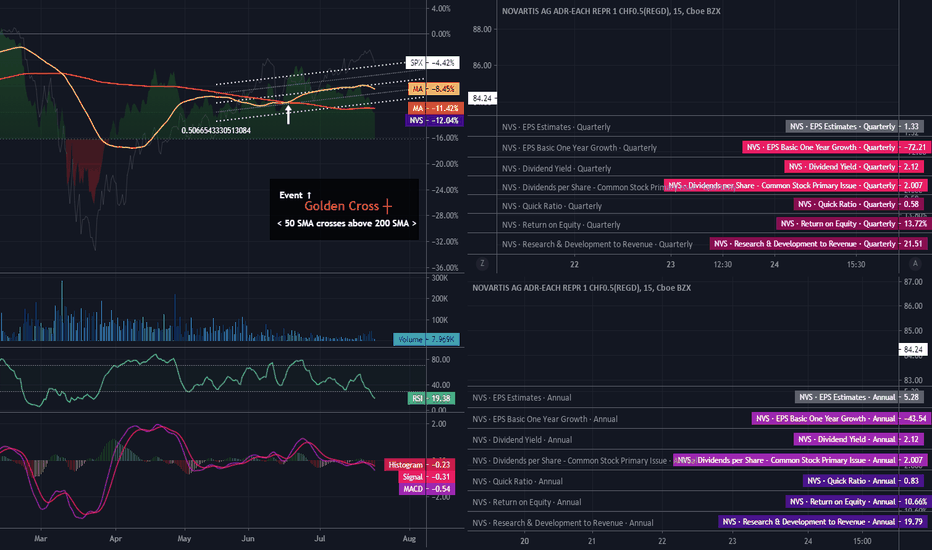Select the MACD -0.54 label
This screenshot has width=932, height=550.
click(427, 489)
